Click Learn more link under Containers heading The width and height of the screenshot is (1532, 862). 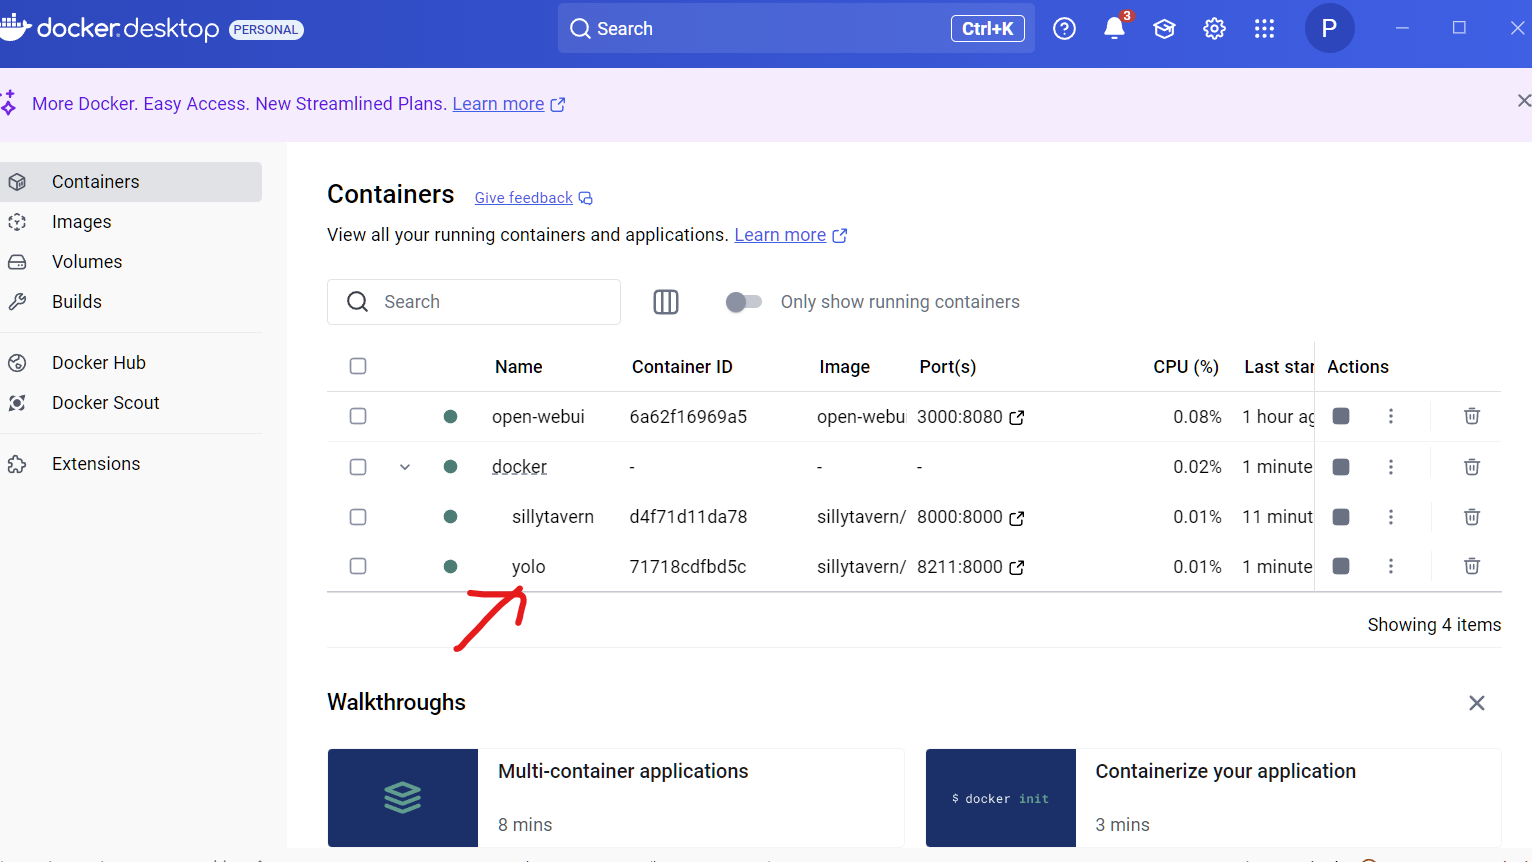(x=780, y=235)
